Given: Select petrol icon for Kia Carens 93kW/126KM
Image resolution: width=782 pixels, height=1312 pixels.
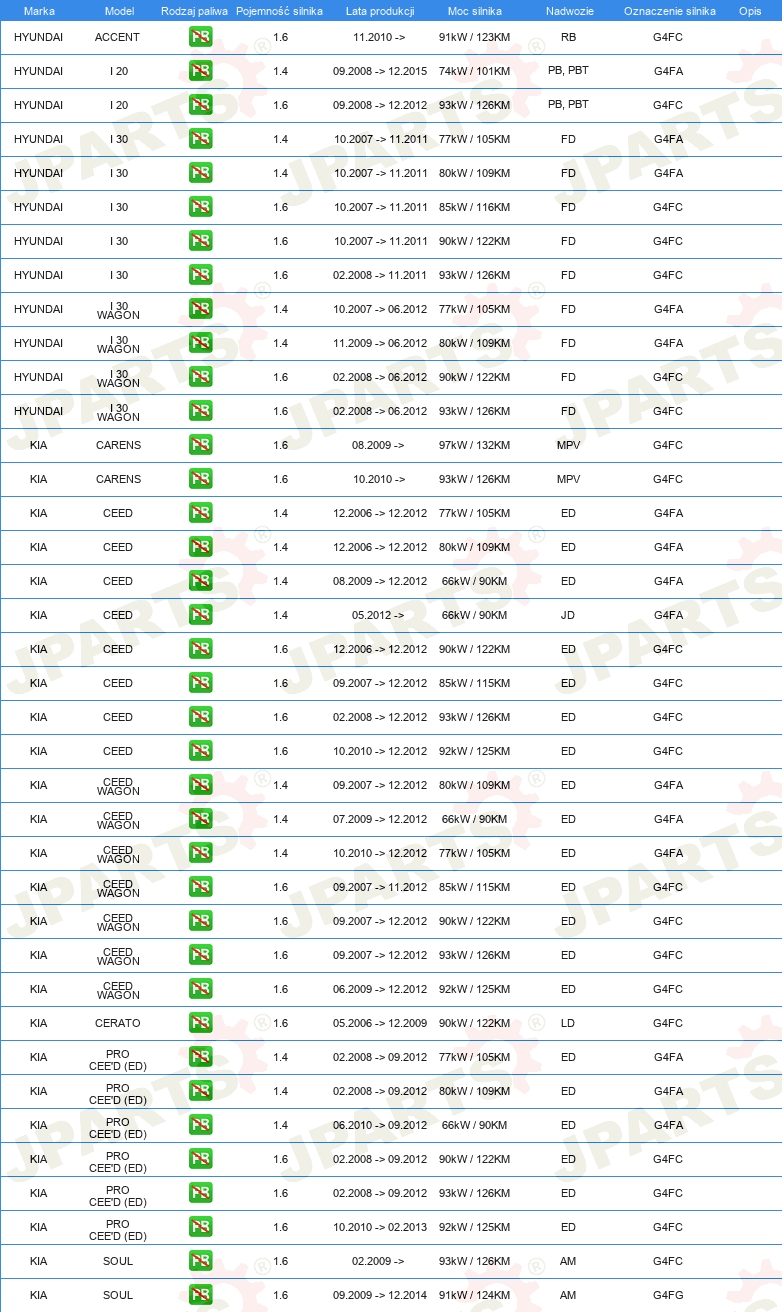Looking at the screenshot, I should 200,479.
